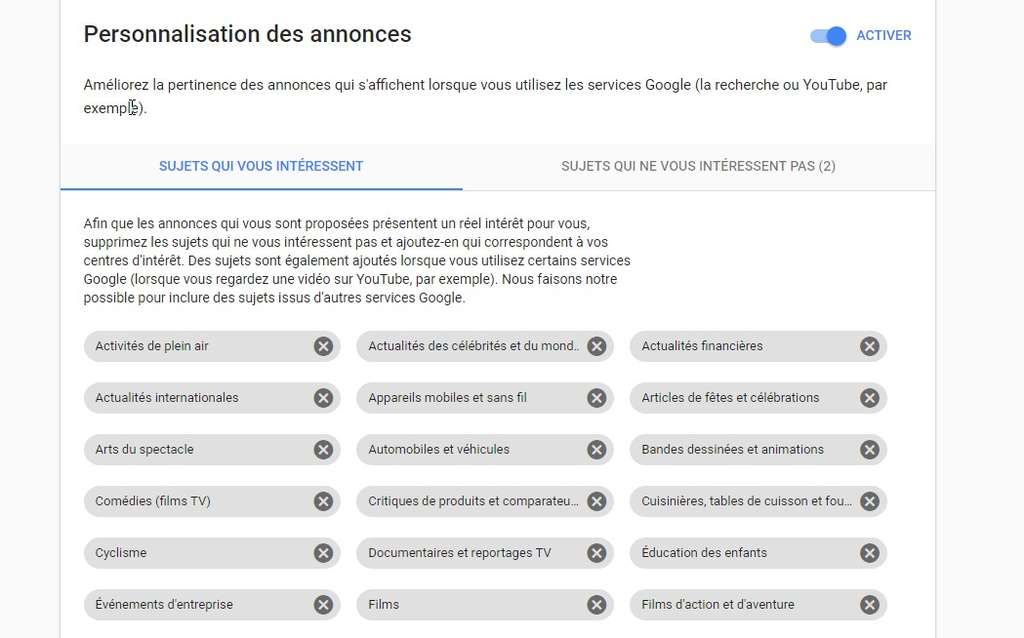Delete the "Actualités des célébrités" topic chip
This screenshot has width=1024, height=638.
tap(596, 346)
